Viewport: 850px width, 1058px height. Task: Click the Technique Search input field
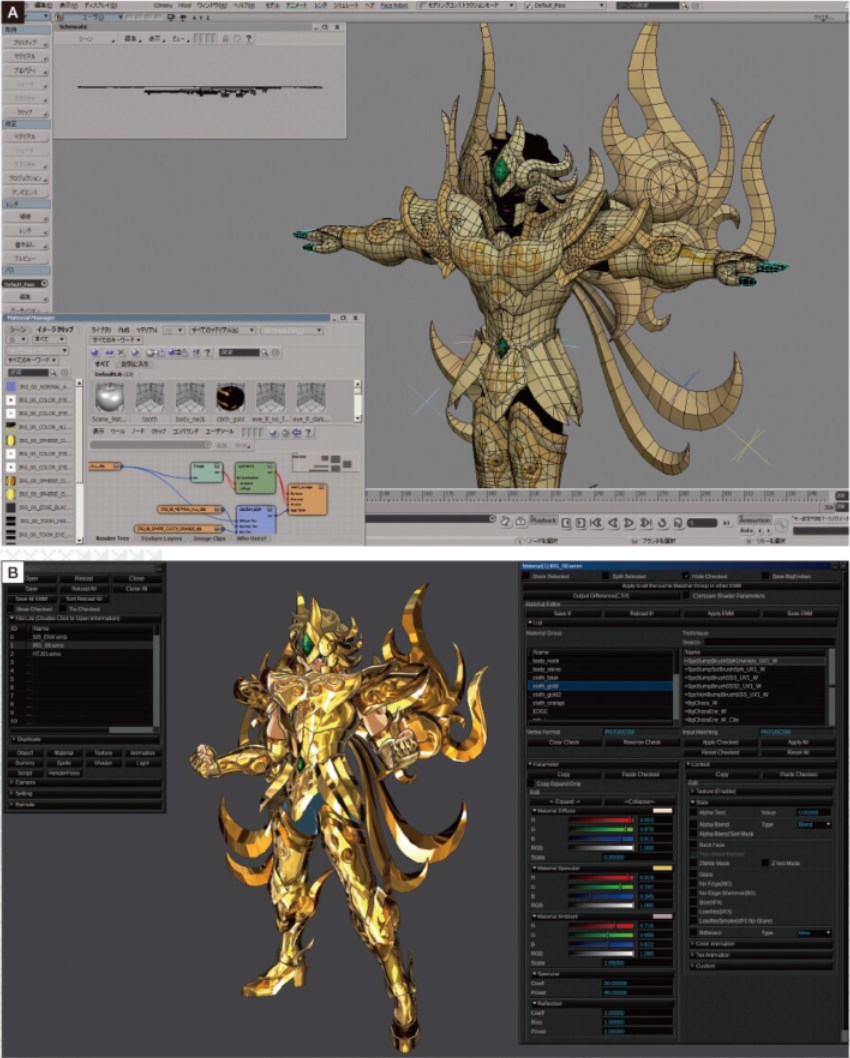point(769,642)
